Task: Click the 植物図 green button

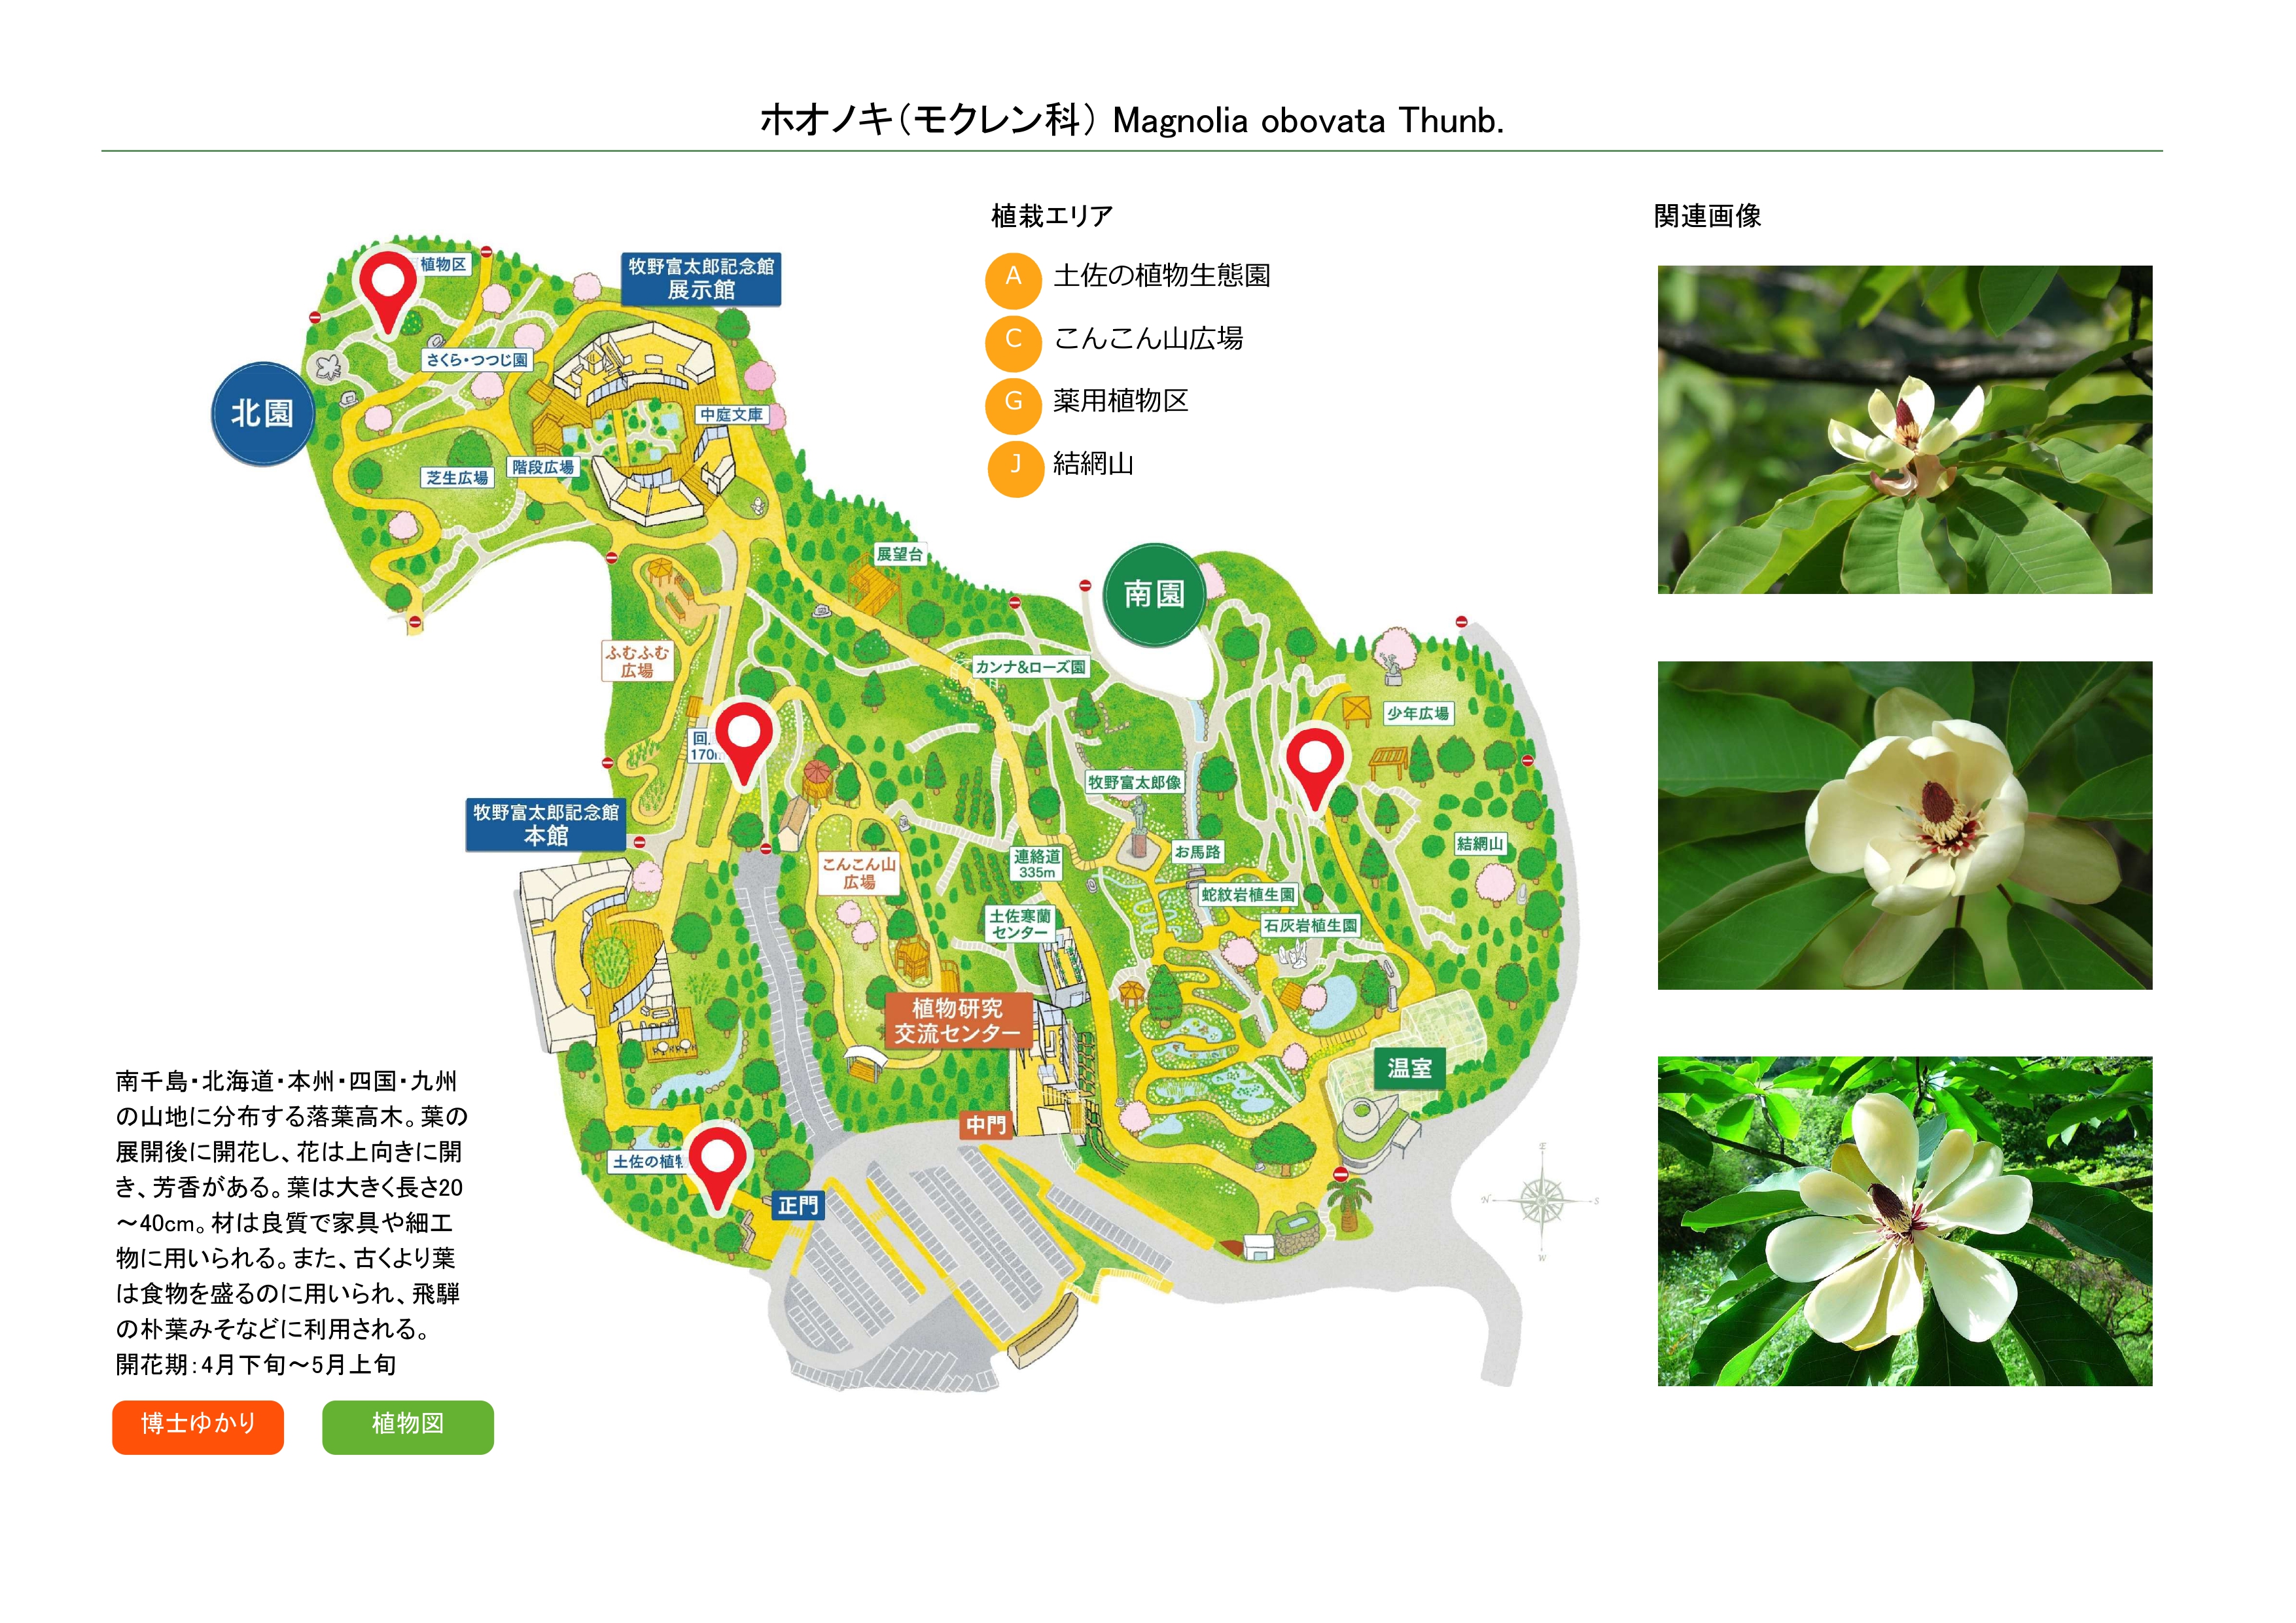Action: pyautogui.click(x=408, y=1426)
